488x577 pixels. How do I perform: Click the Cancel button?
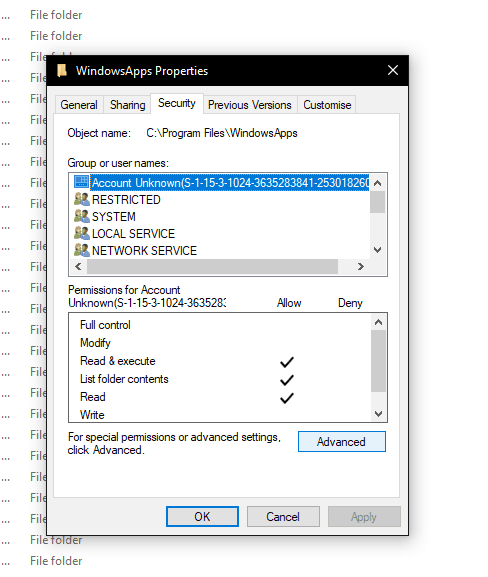click(283, 517)
